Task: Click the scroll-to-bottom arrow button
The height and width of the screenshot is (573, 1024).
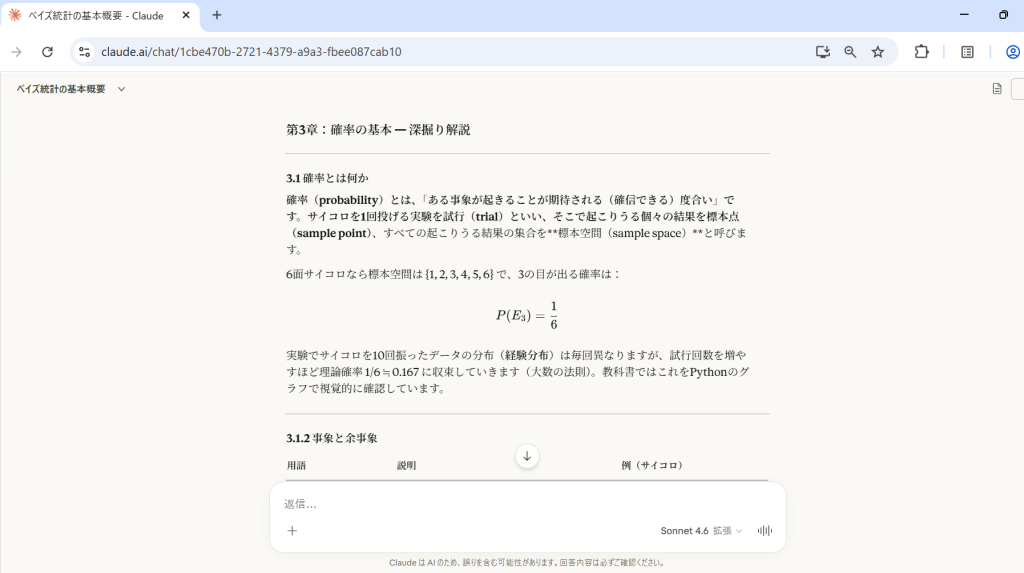Action: (x=527, y=456)
